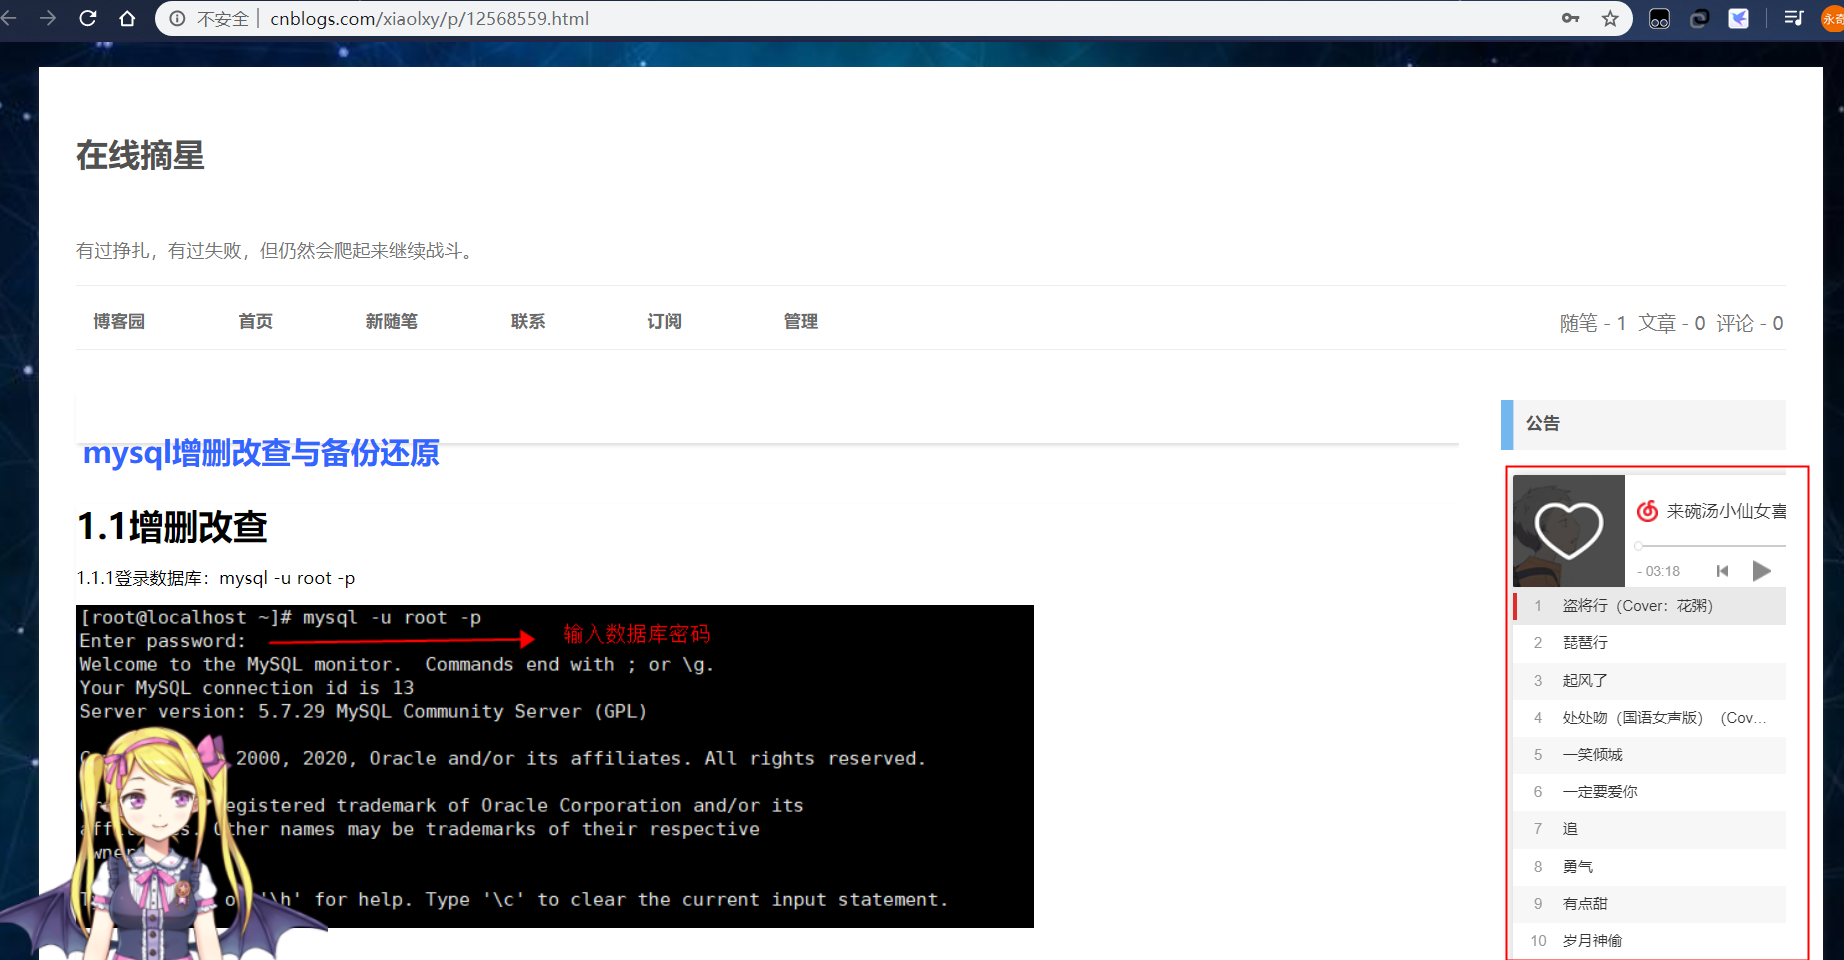Open saved passwords key icon

pyautogui.click(x=1571, y=18)
